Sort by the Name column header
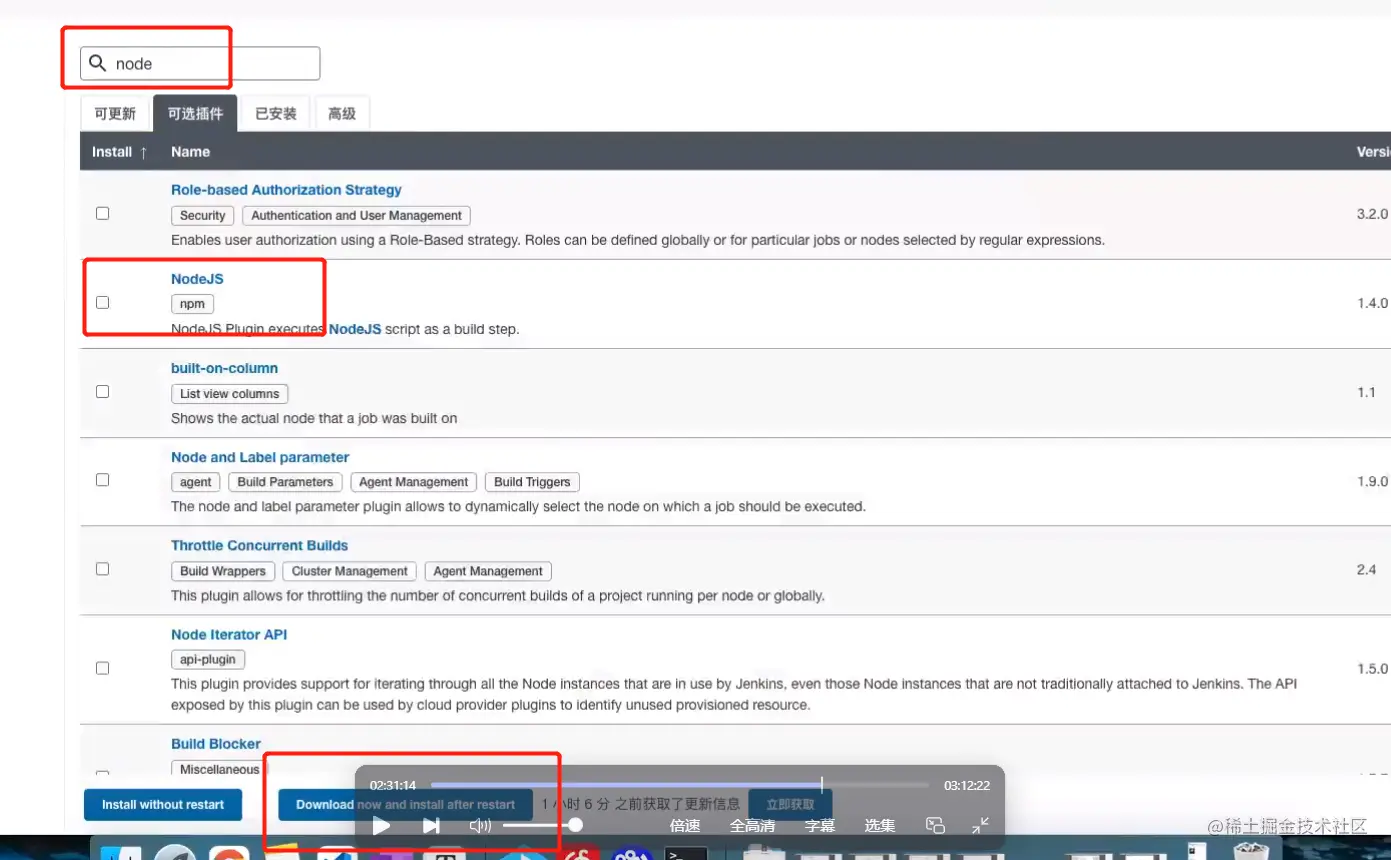Viewport: 1391px width, 860px height. 190,152
